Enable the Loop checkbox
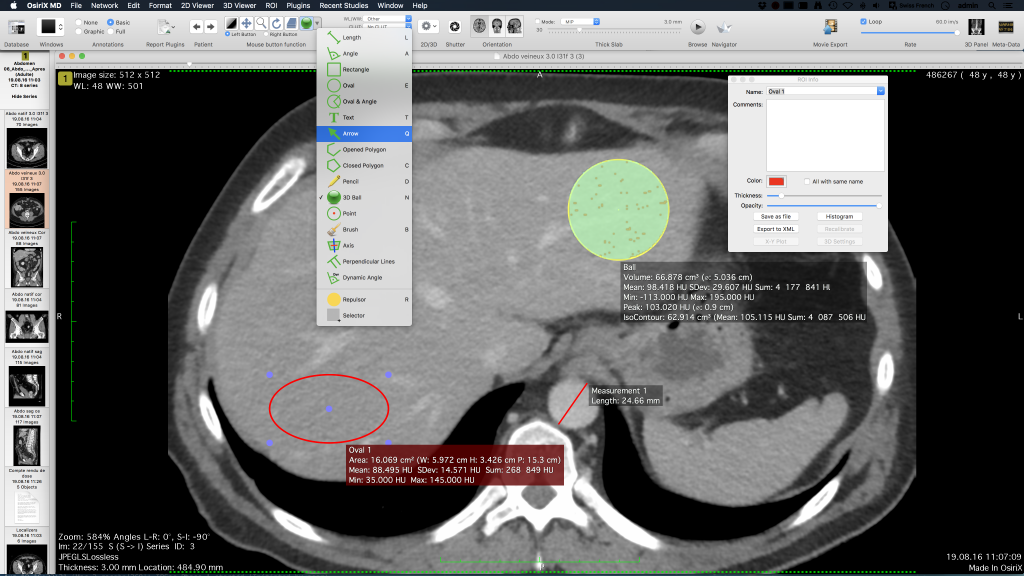 (864, 22)
